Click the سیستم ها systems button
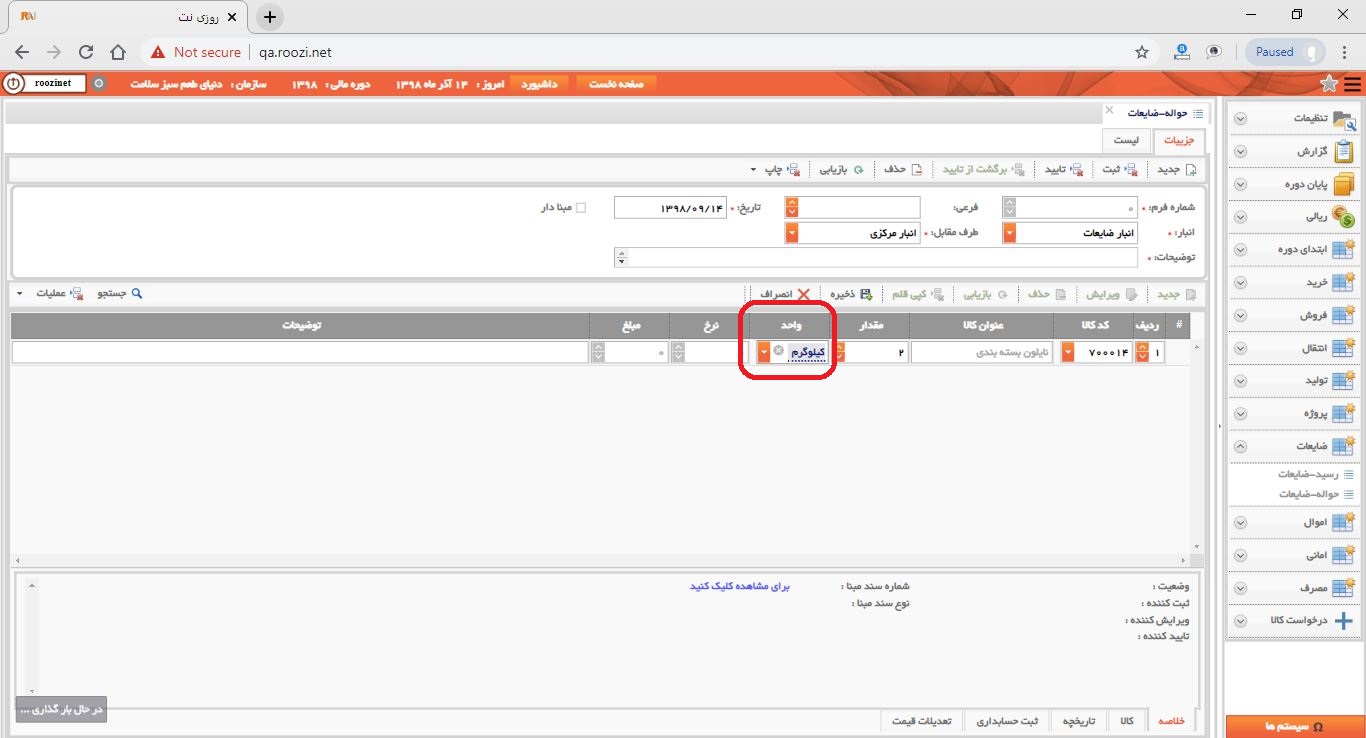The width and height of the screenshot is (1366, 738). click(1294, 726)
